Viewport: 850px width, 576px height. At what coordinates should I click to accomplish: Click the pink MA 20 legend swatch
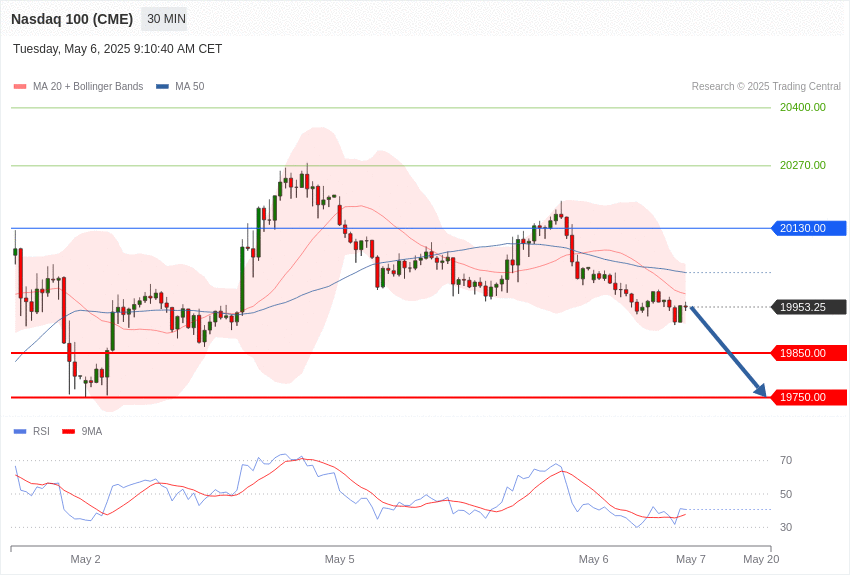coord(20,87)
